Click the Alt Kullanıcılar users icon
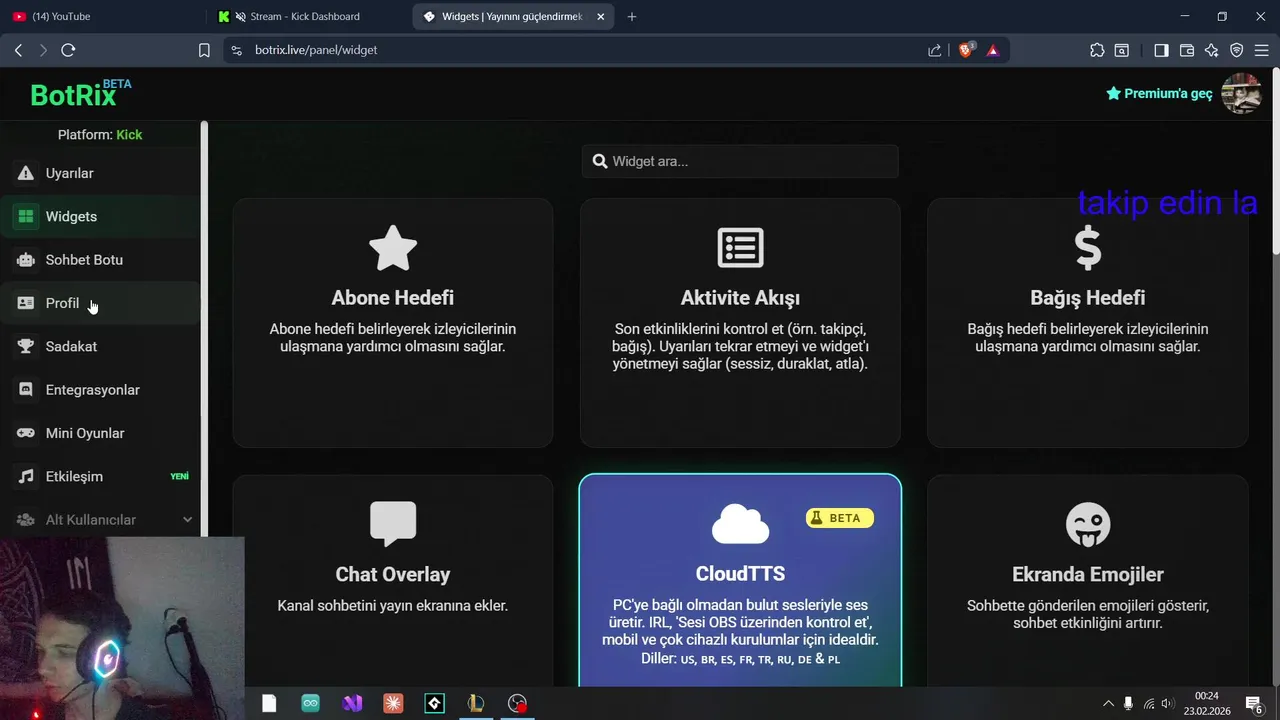1280x720 pixels. 26,520
